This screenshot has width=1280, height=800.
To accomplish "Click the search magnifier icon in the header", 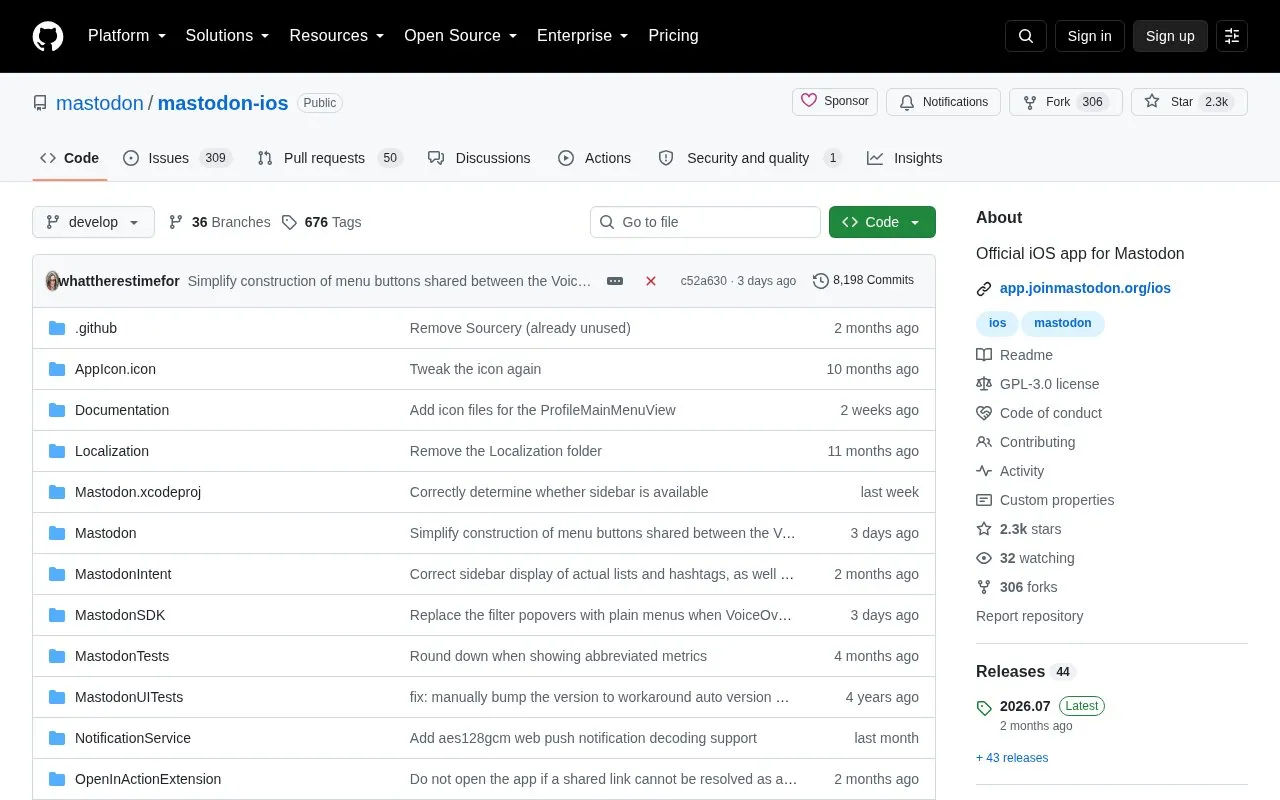I will coord(1026,36).
